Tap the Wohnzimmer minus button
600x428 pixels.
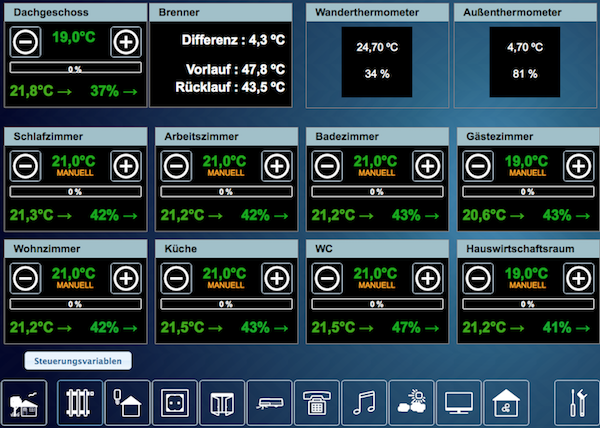(x=25, y=278)
